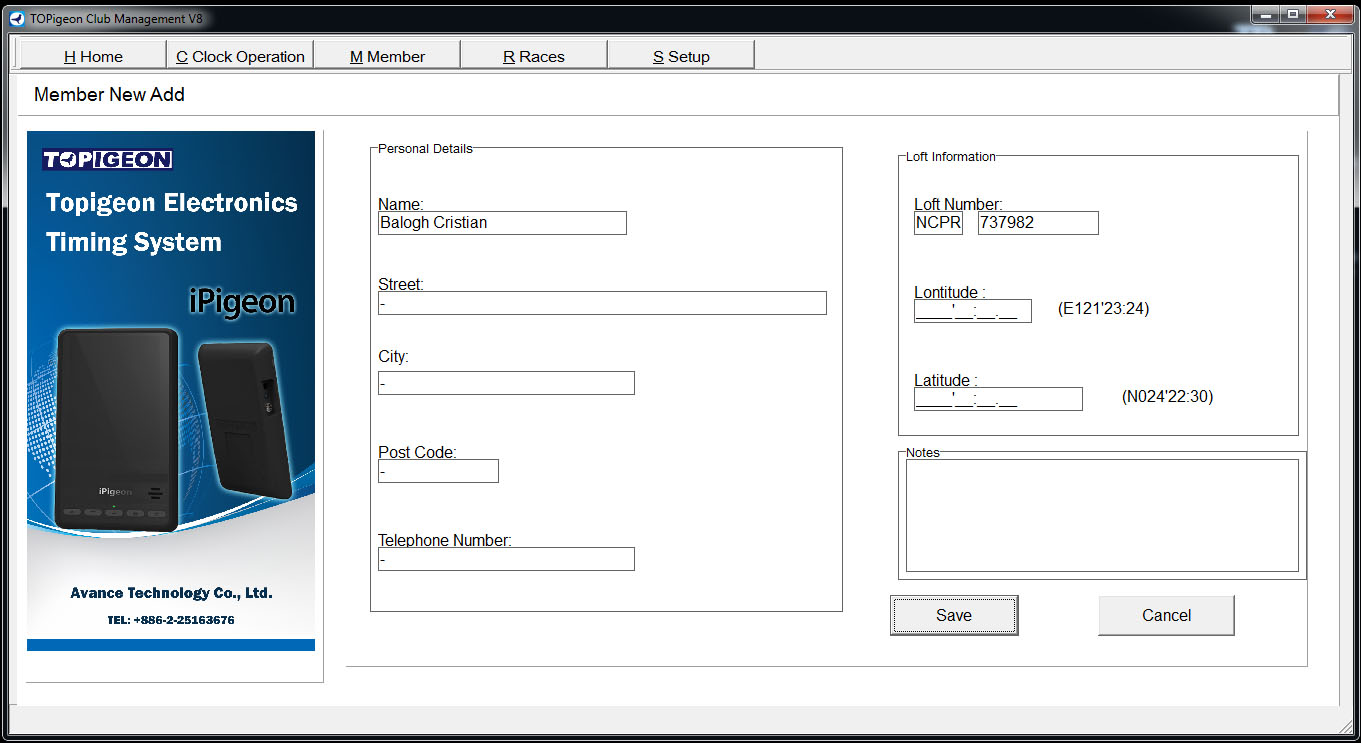Select the City input field
This screenshot has height=743, width=1361.
506,383
